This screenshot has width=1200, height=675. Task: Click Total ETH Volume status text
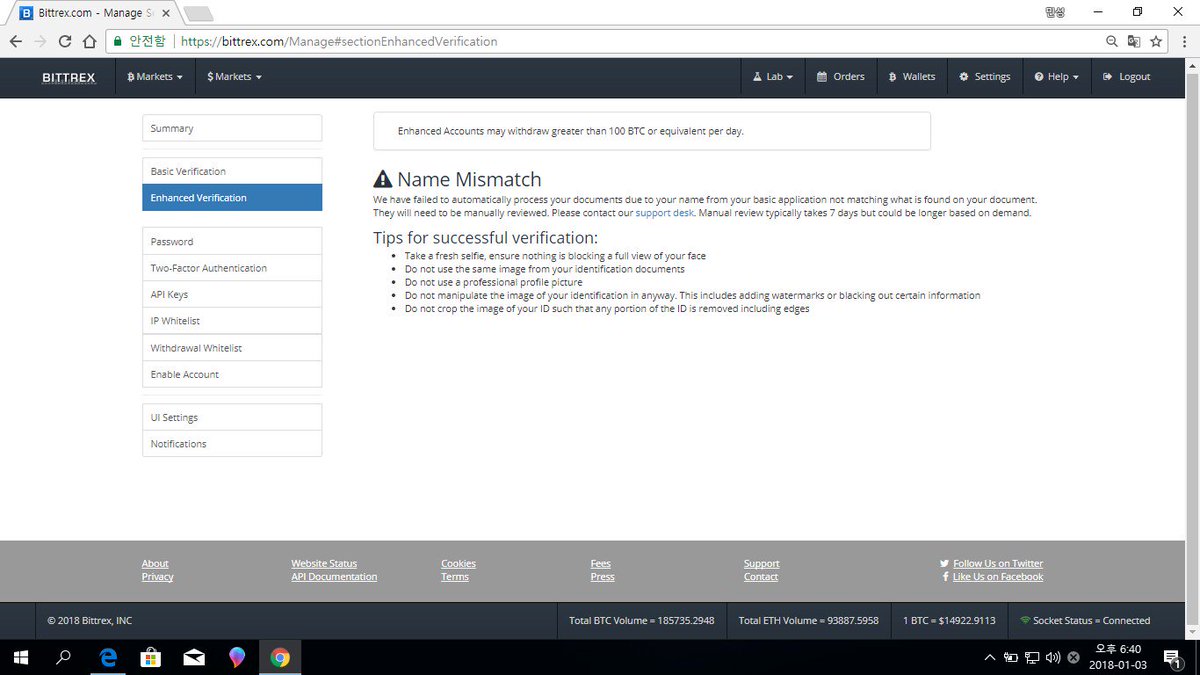pos(808,620)
